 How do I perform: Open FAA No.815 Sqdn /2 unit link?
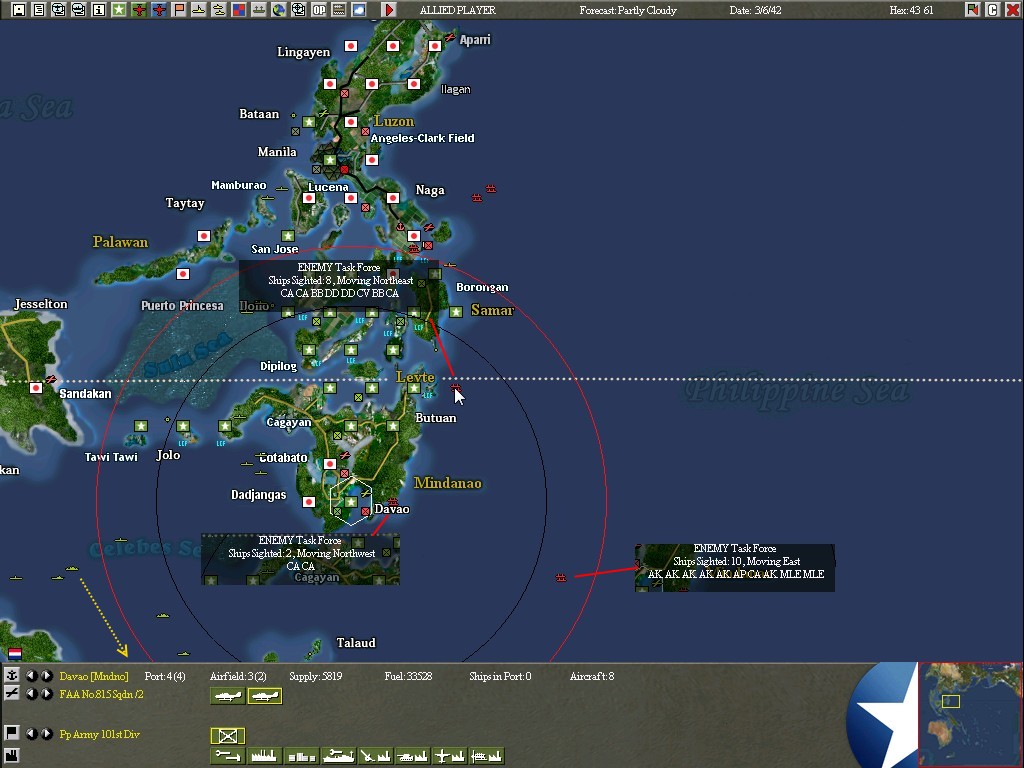(x=101, y=694)
